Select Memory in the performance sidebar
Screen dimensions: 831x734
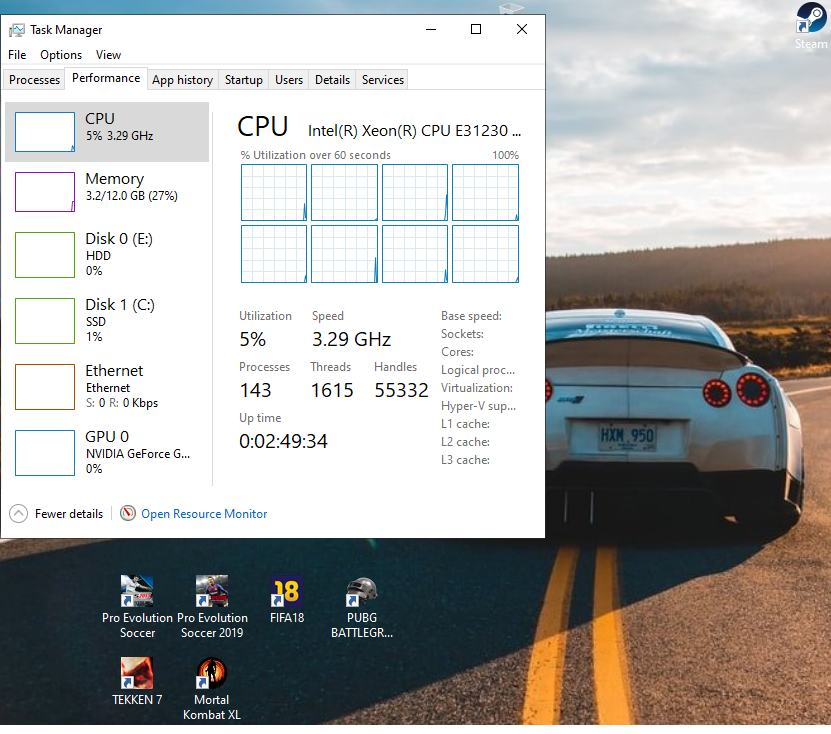tap(107, 190)
